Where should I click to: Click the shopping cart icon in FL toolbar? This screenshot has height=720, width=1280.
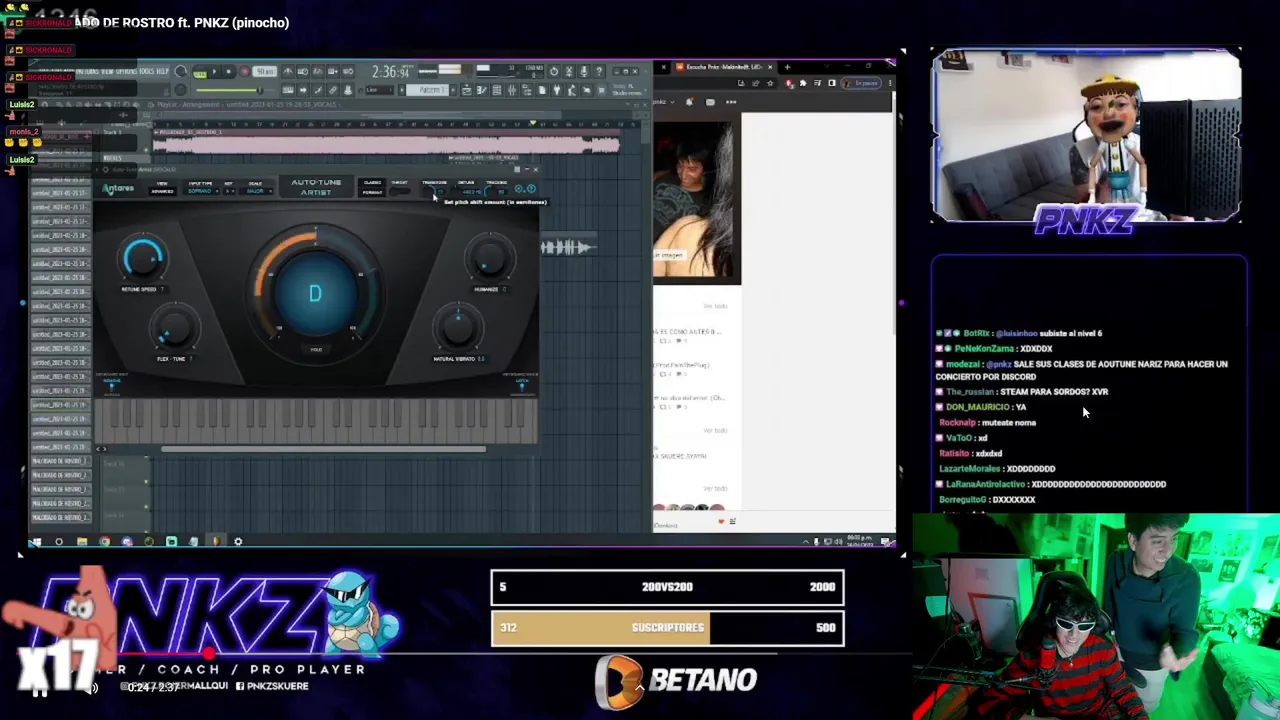click(x=601, y=90)
